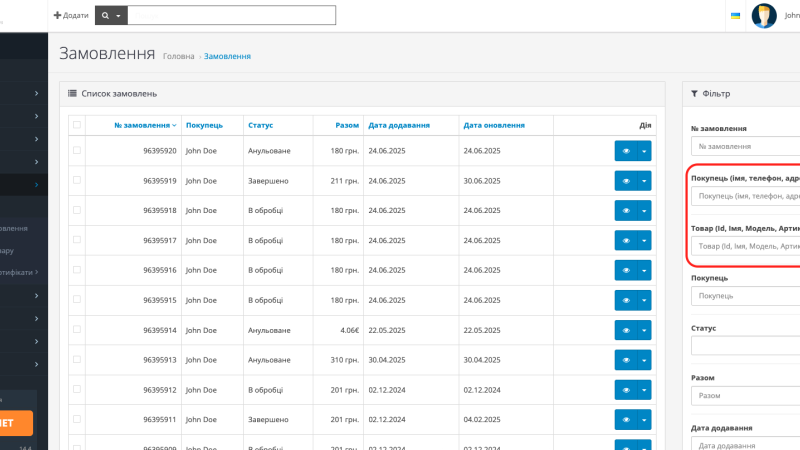Focus Покупець (імя, телефон) filter field
Screen dimensions: 800x450
tap(745, 196)
